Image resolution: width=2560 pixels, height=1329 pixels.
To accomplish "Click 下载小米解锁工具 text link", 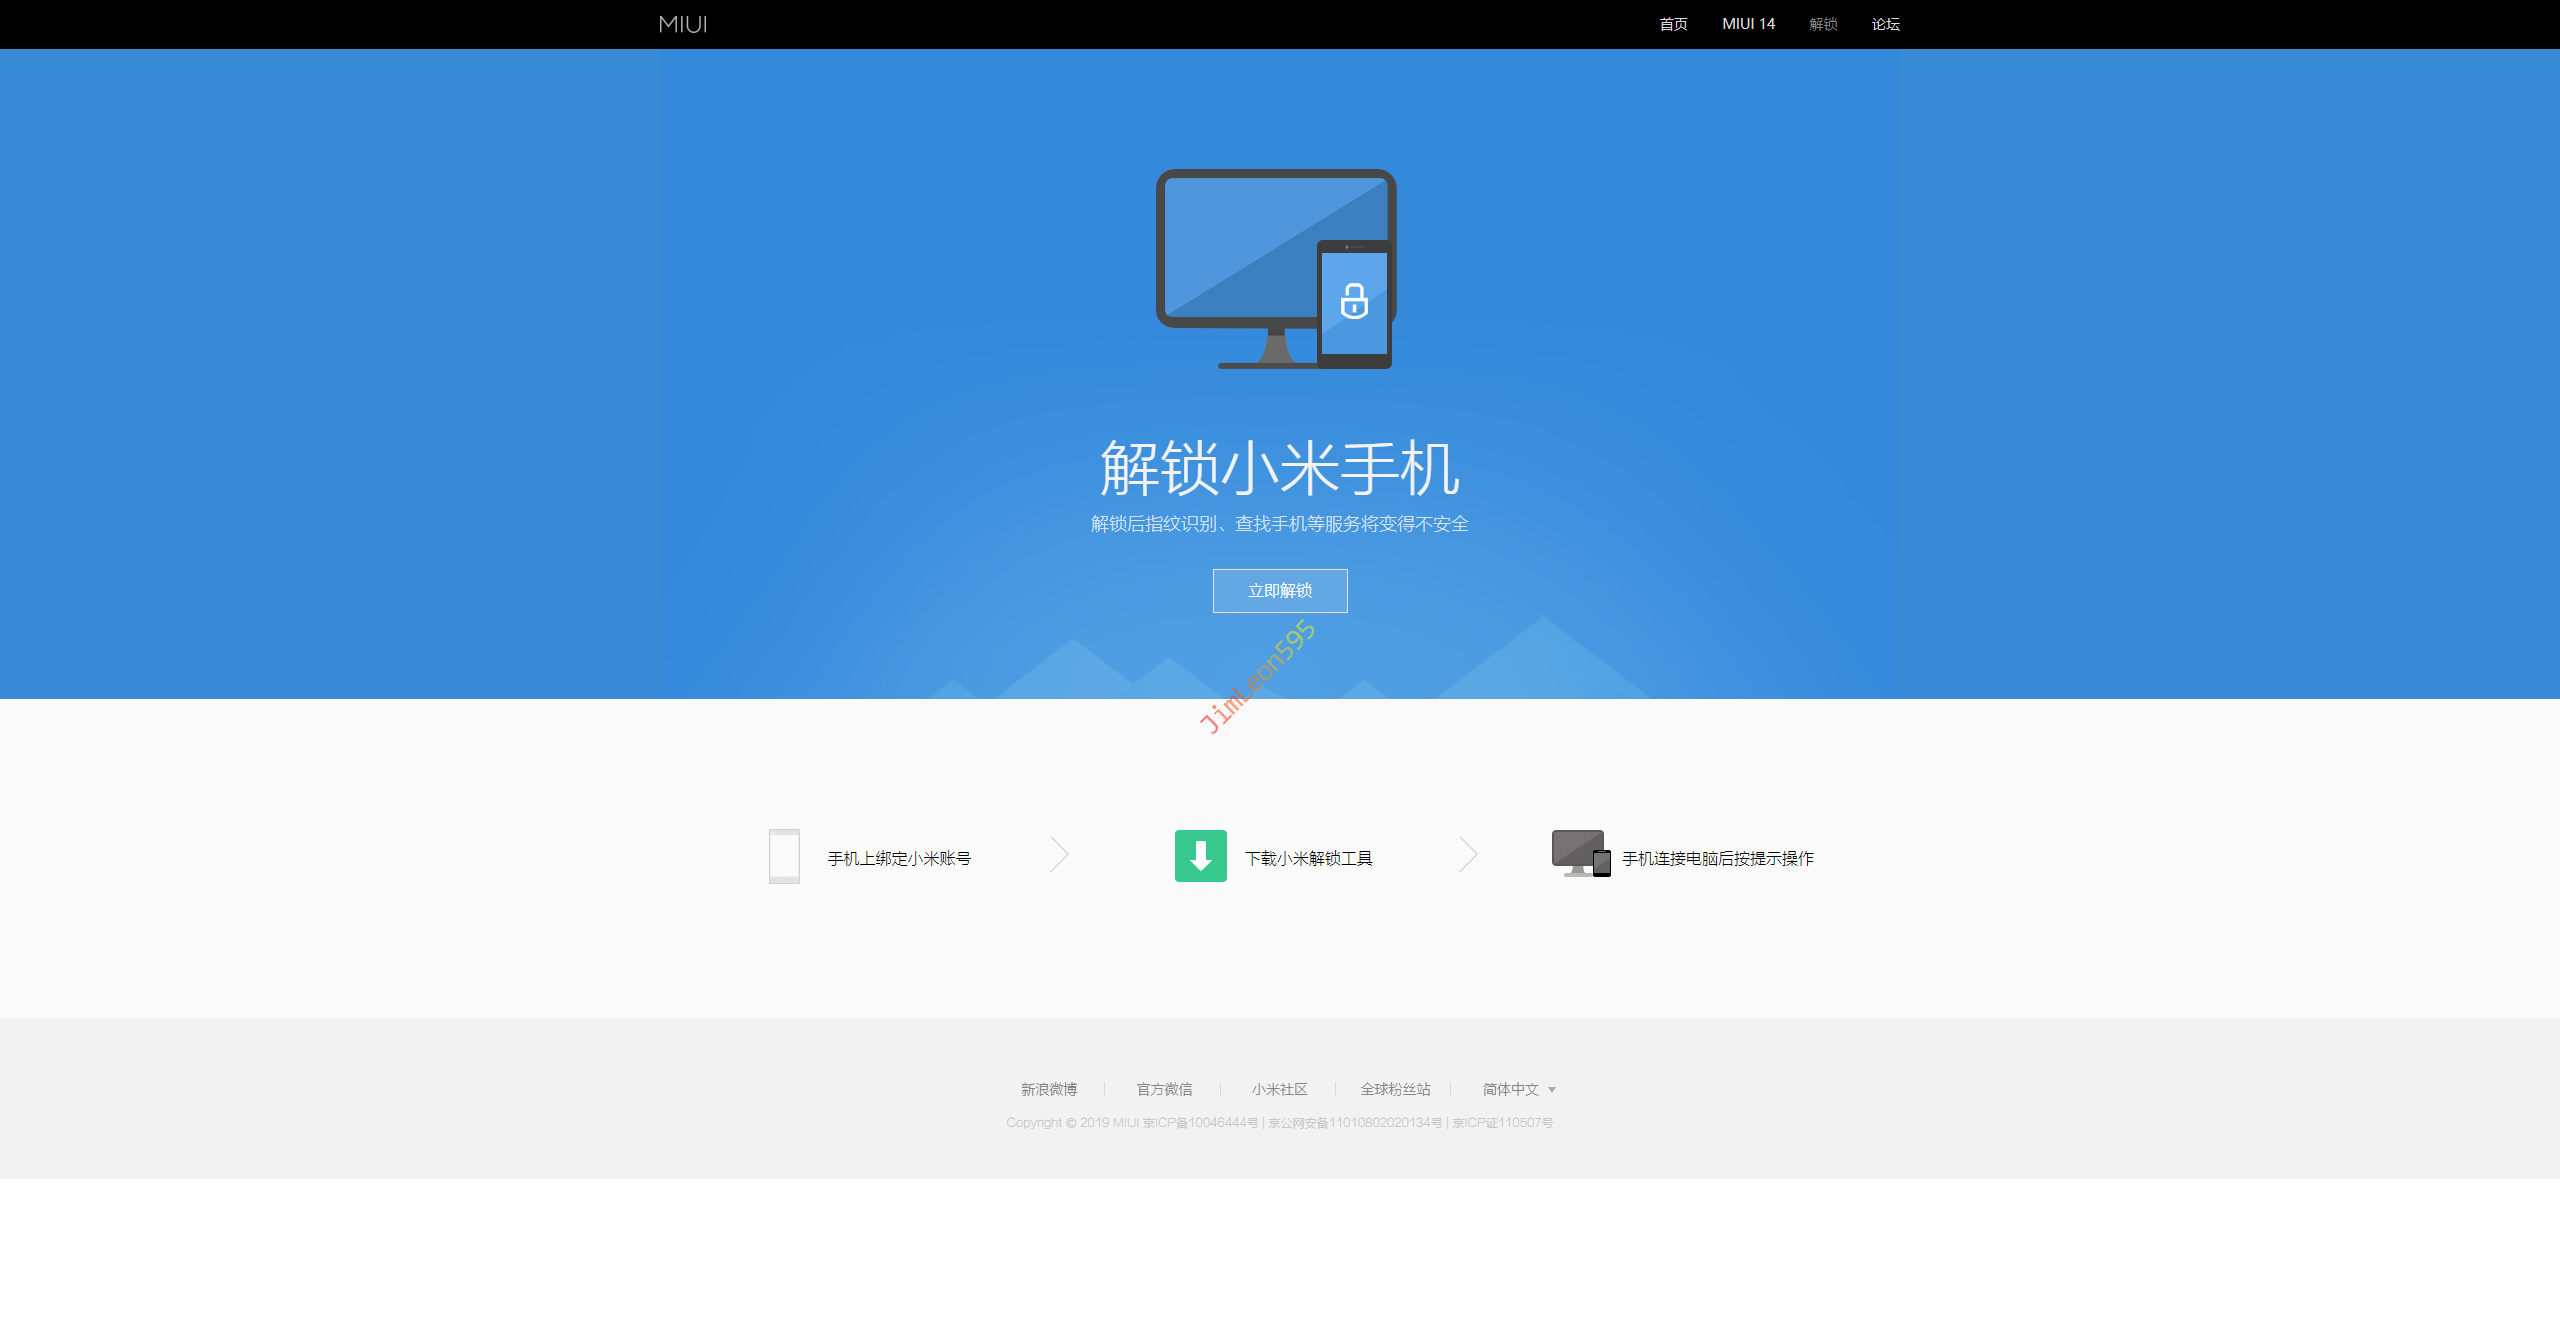I will click(1308, 858).
